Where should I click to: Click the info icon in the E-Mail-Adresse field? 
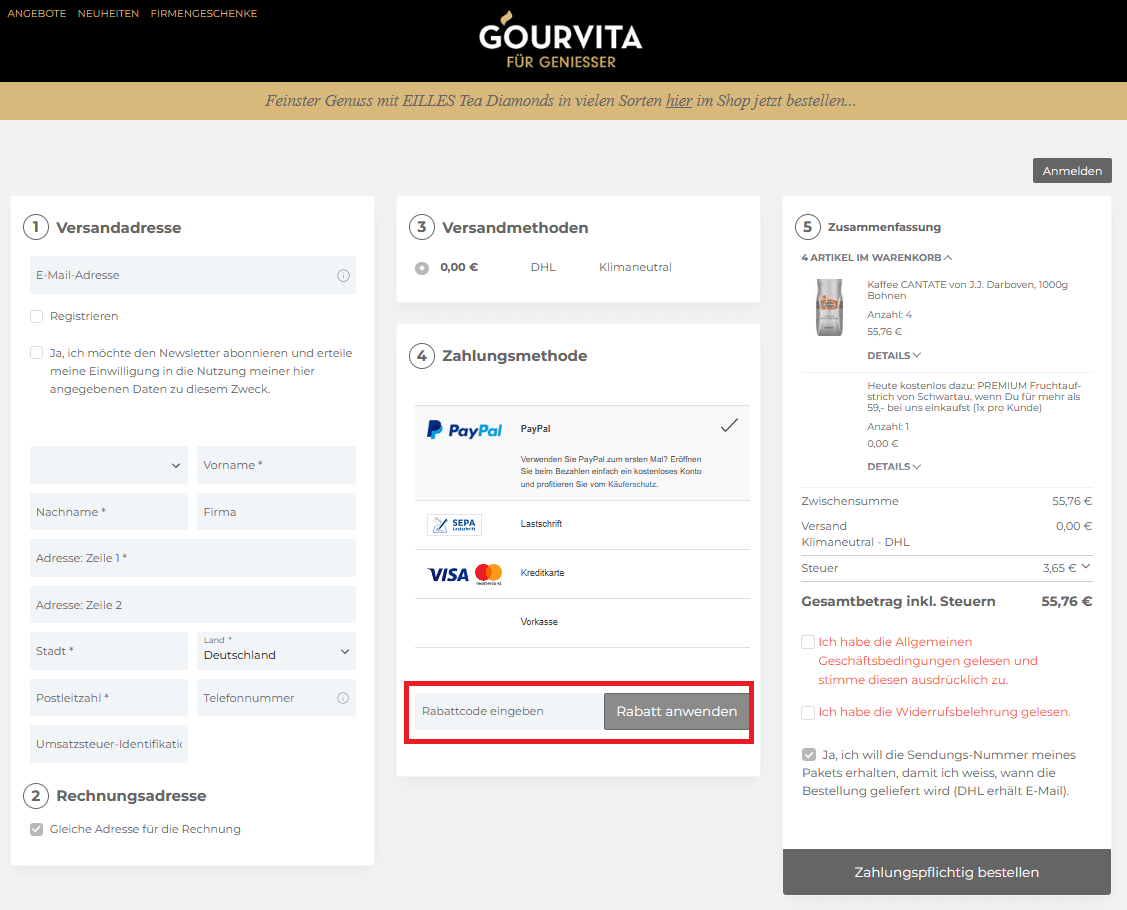click(344, 275)
